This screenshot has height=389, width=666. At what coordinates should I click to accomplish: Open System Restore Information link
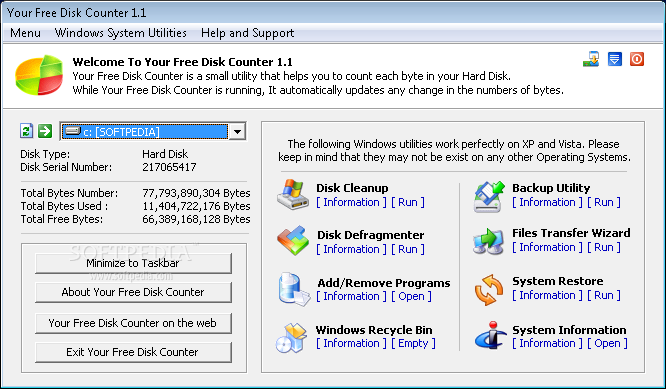coord(547,295)
